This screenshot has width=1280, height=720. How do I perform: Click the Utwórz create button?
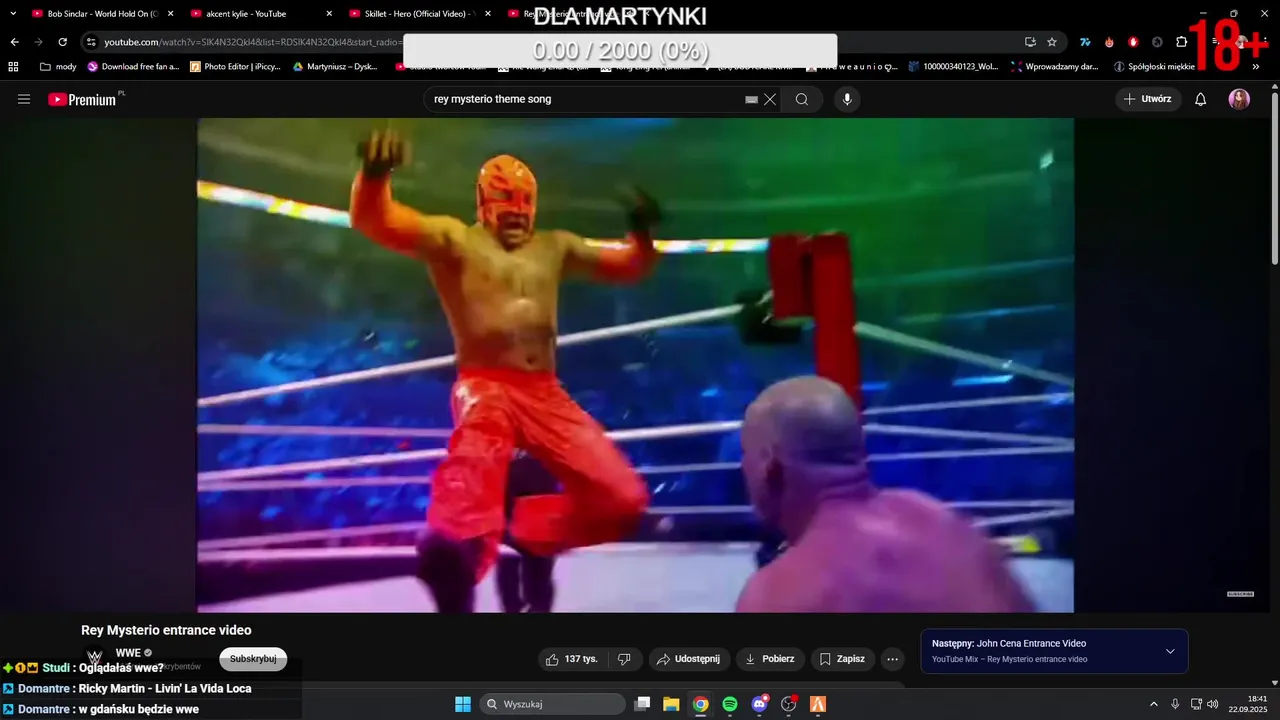pyautogui.click(x=1148, y=99)
